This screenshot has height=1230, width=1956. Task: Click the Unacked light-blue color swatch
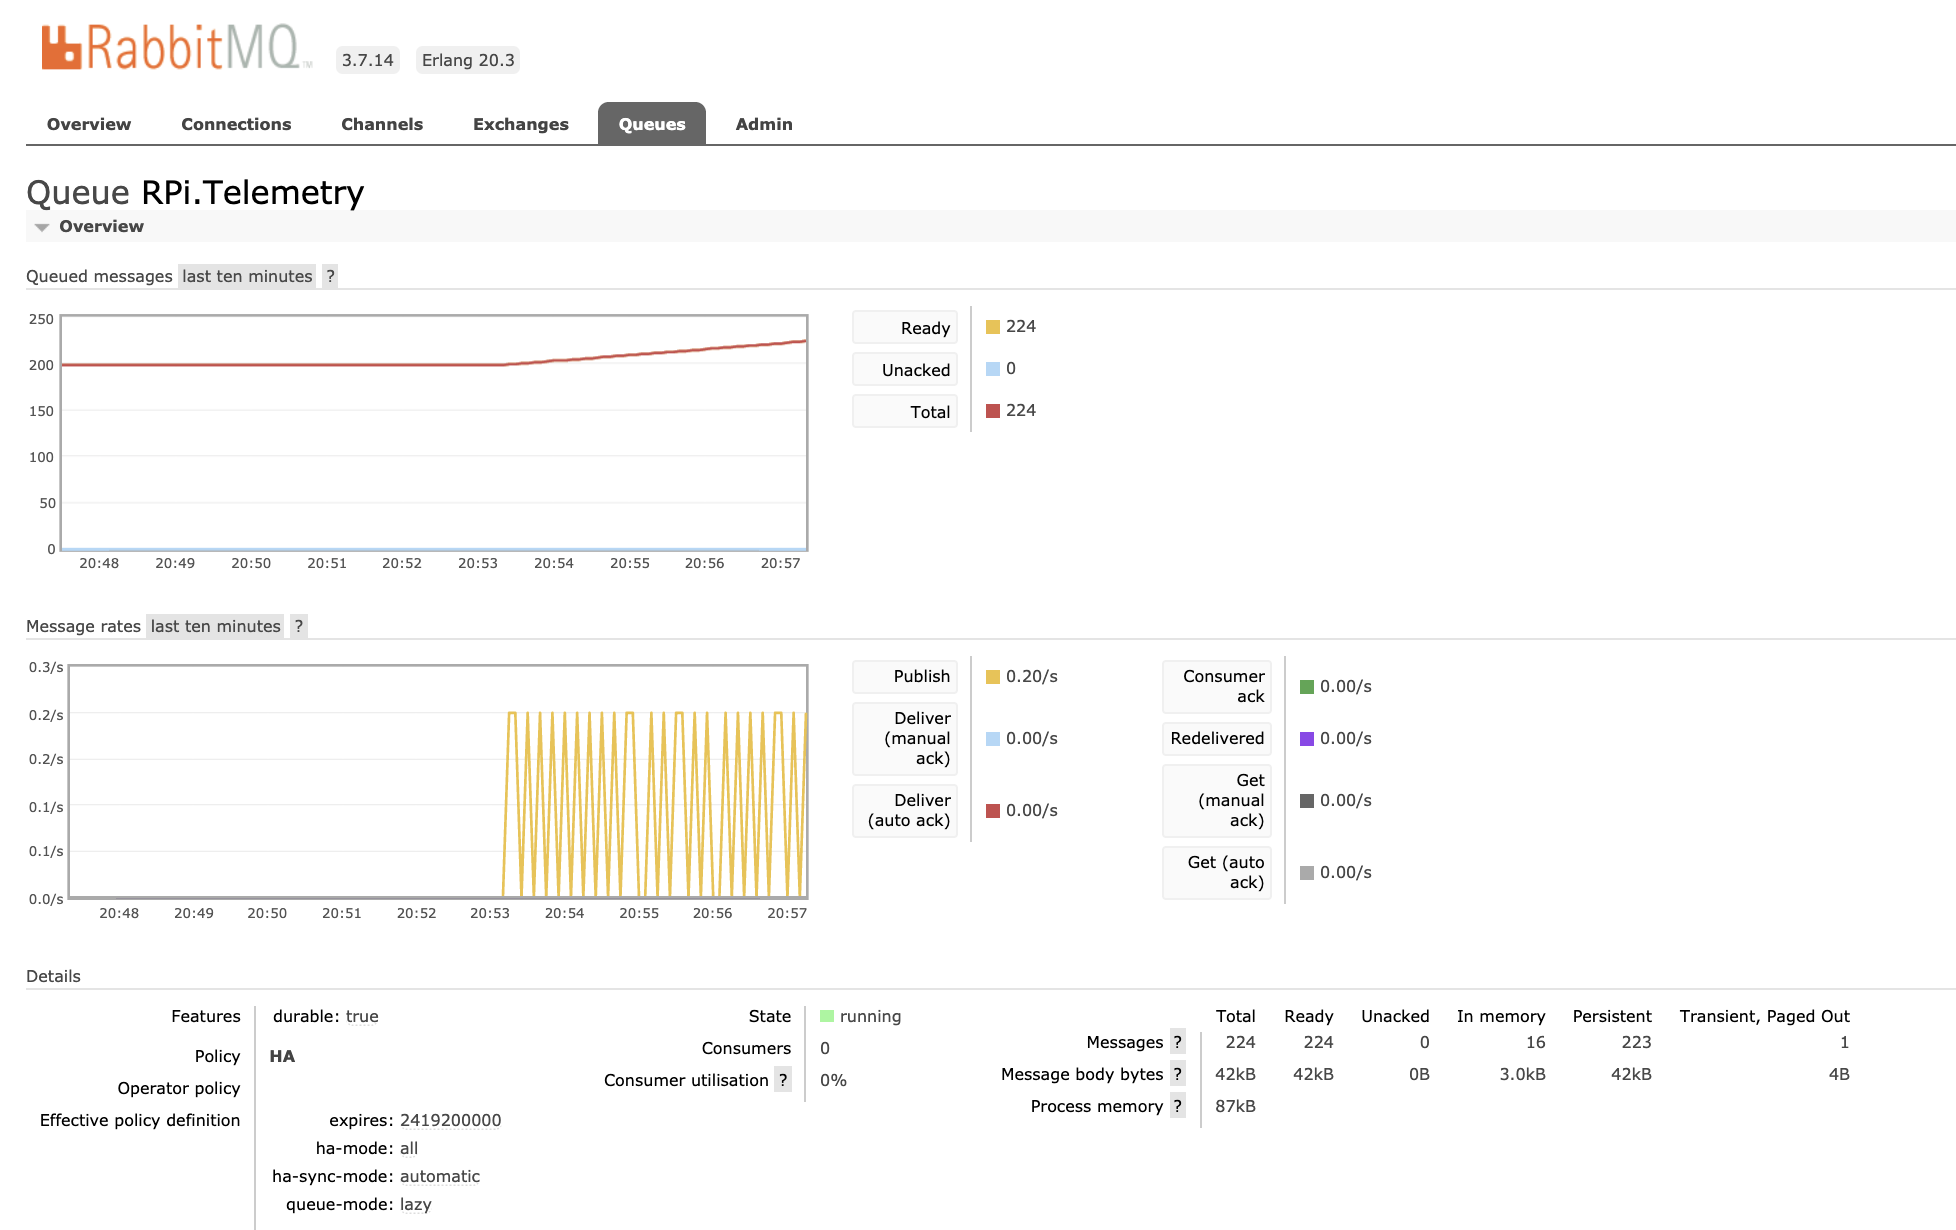[x=993, y=369]
